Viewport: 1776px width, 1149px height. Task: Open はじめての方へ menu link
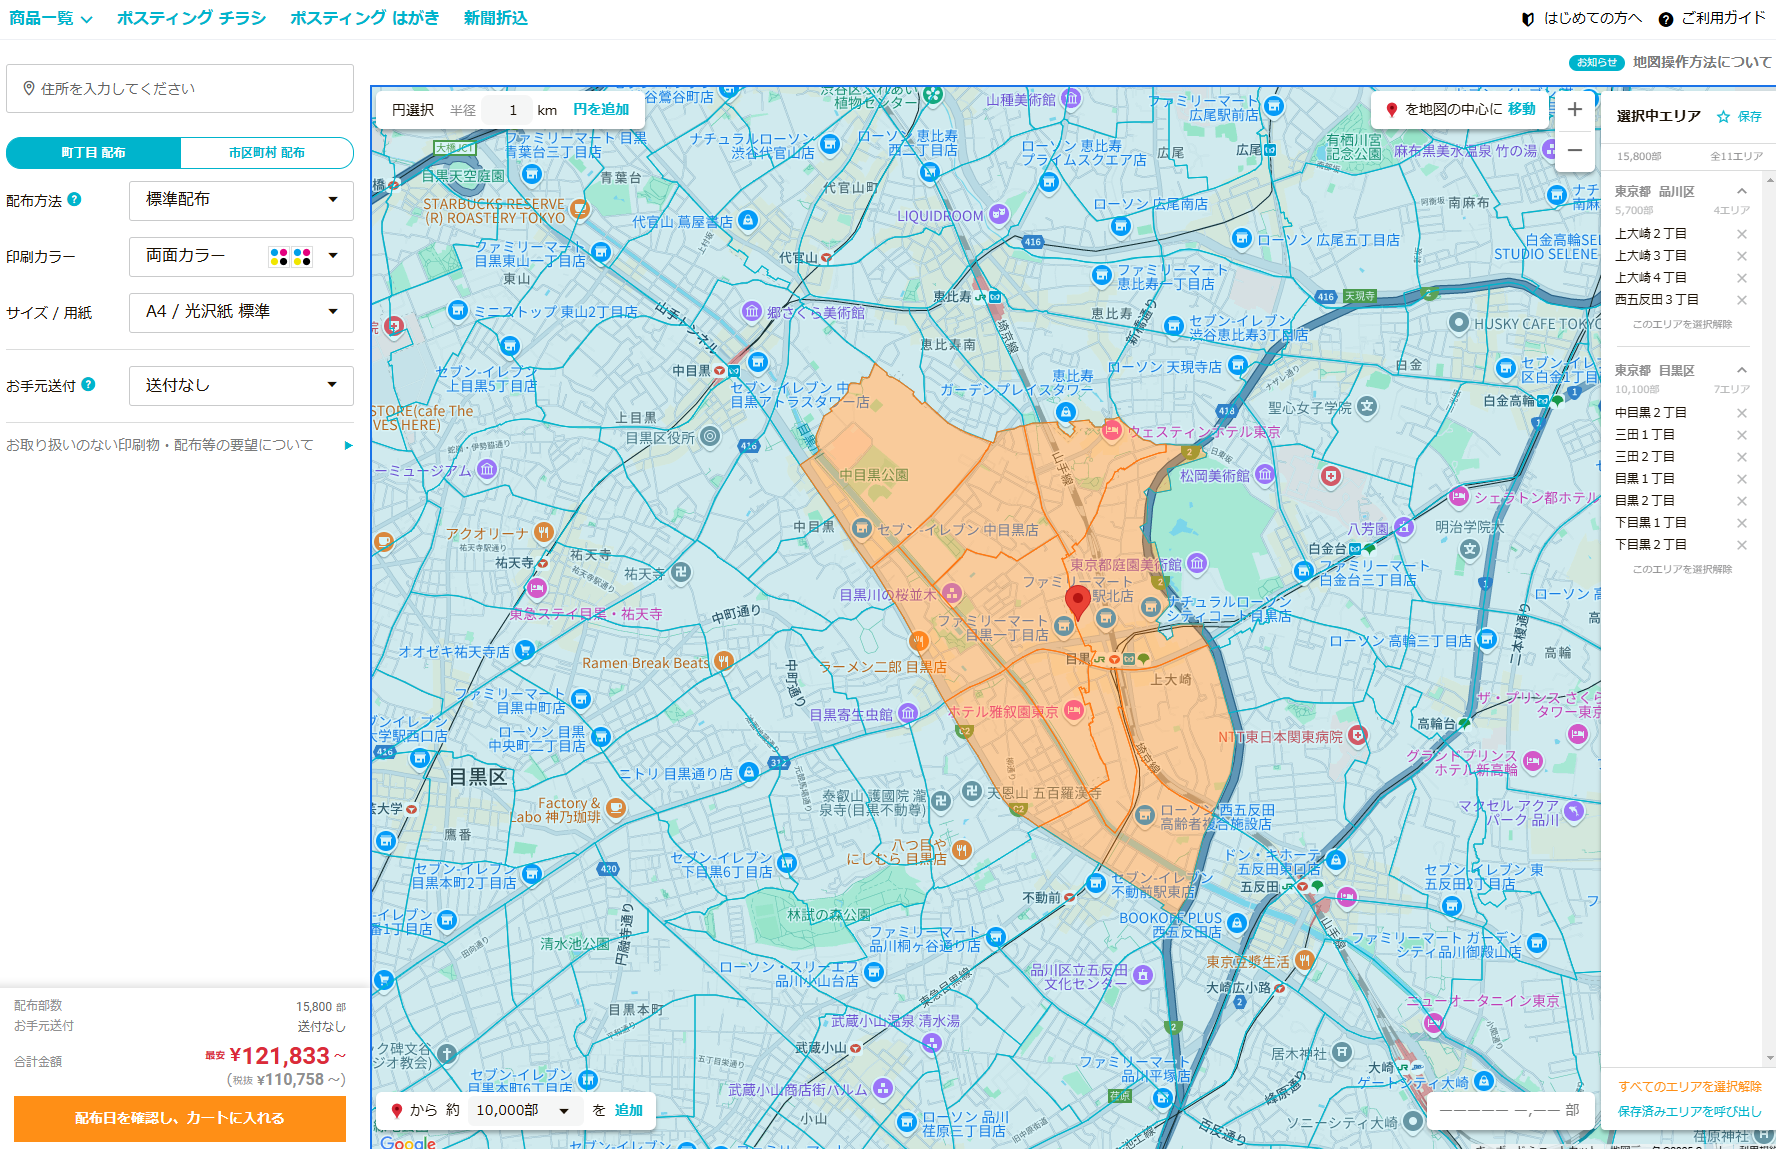(x=1592, y=18)
